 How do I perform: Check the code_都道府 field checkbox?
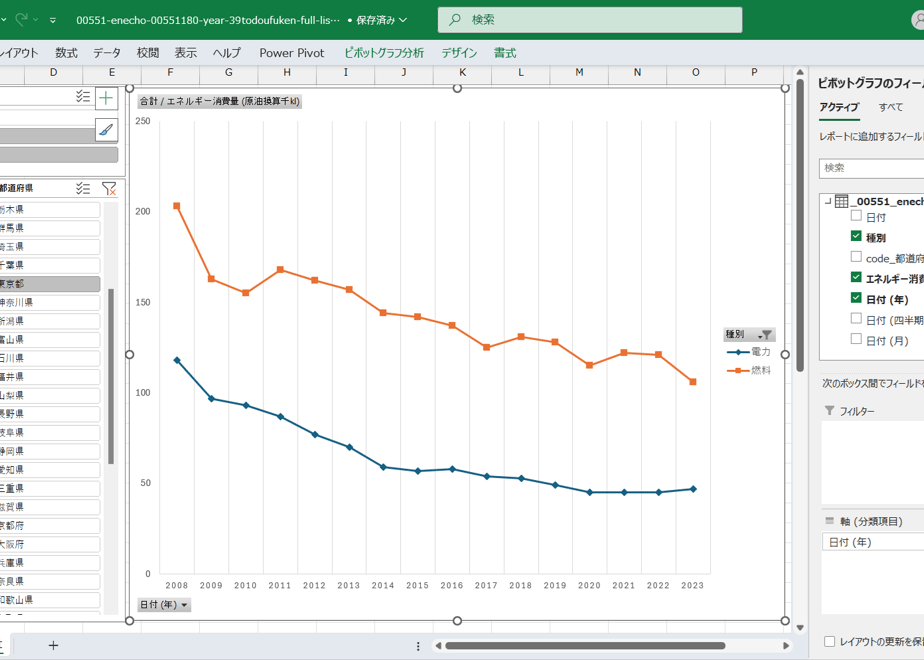(856, 257)
